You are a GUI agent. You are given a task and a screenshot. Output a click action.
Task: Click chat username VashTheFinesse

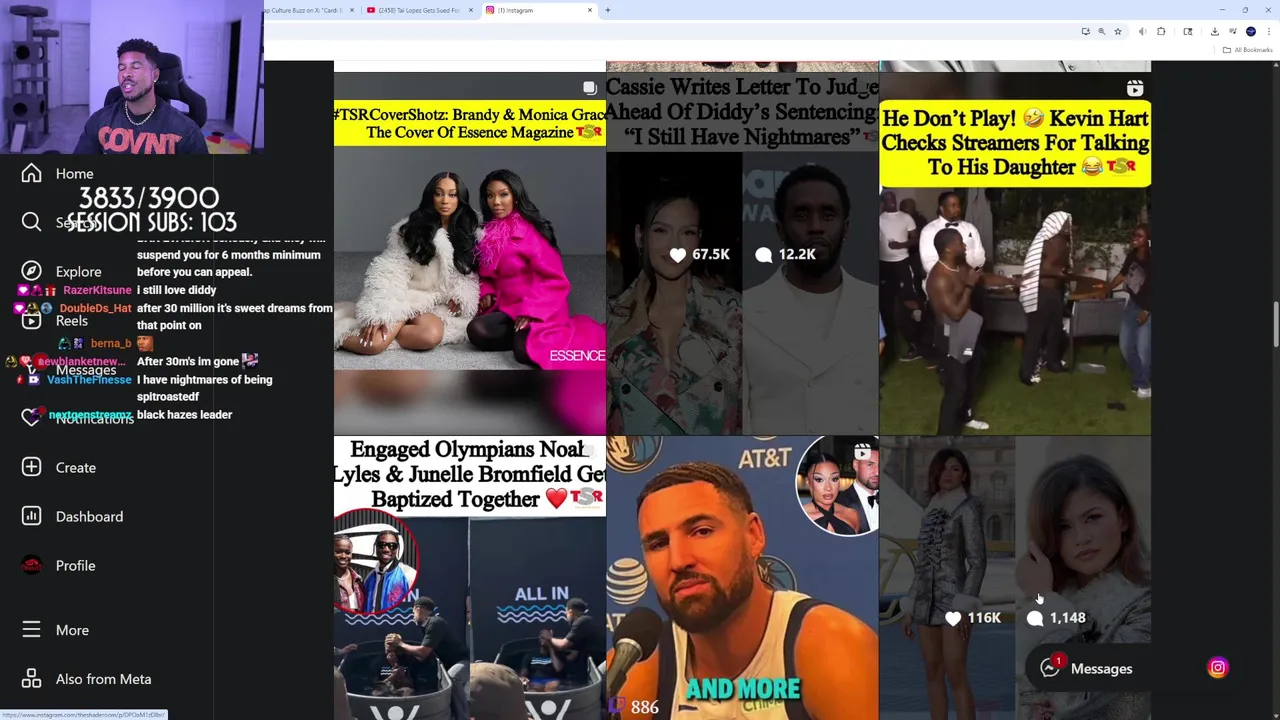click(x=89, y=380)
